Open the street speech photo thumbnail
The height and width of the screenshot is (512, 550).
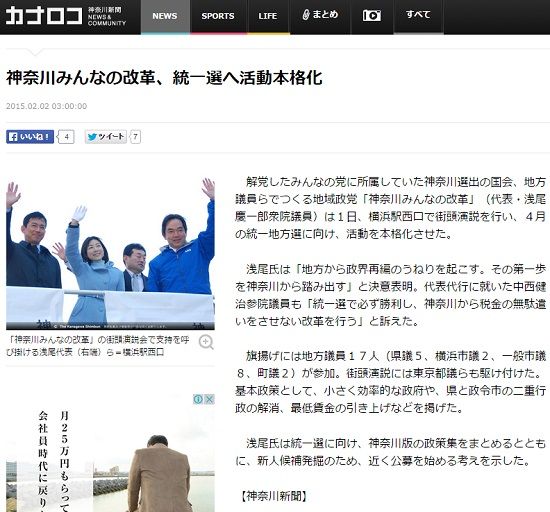(110, 253)
